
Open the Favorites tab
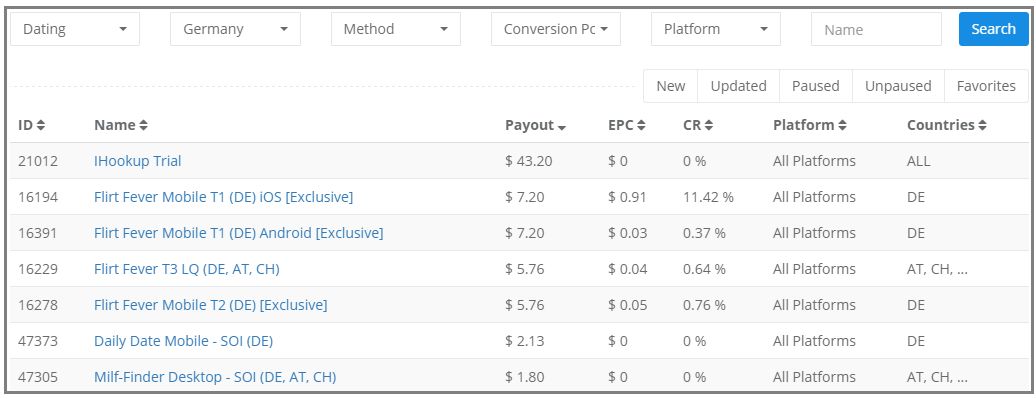pyautogui.click(x=986, y=86)
